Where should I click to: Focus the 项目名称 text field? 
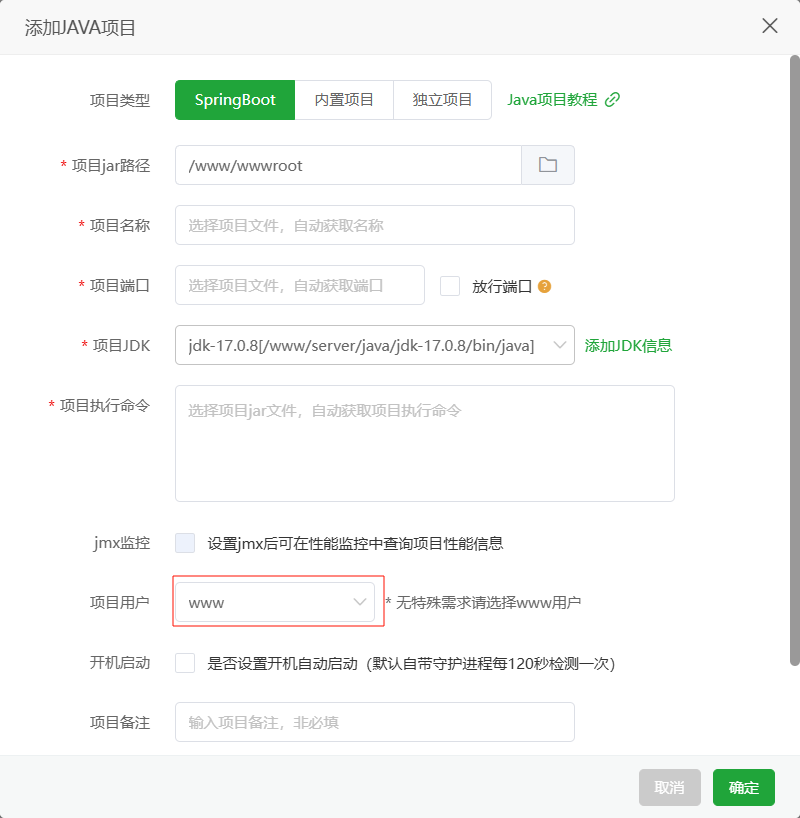[374, 225]
